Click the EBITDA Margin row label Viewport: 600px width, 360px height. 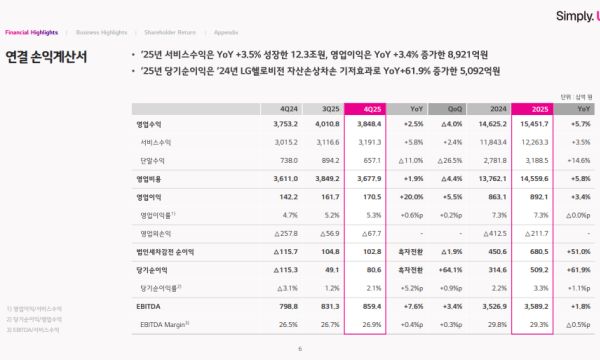[x=165, y=324]
